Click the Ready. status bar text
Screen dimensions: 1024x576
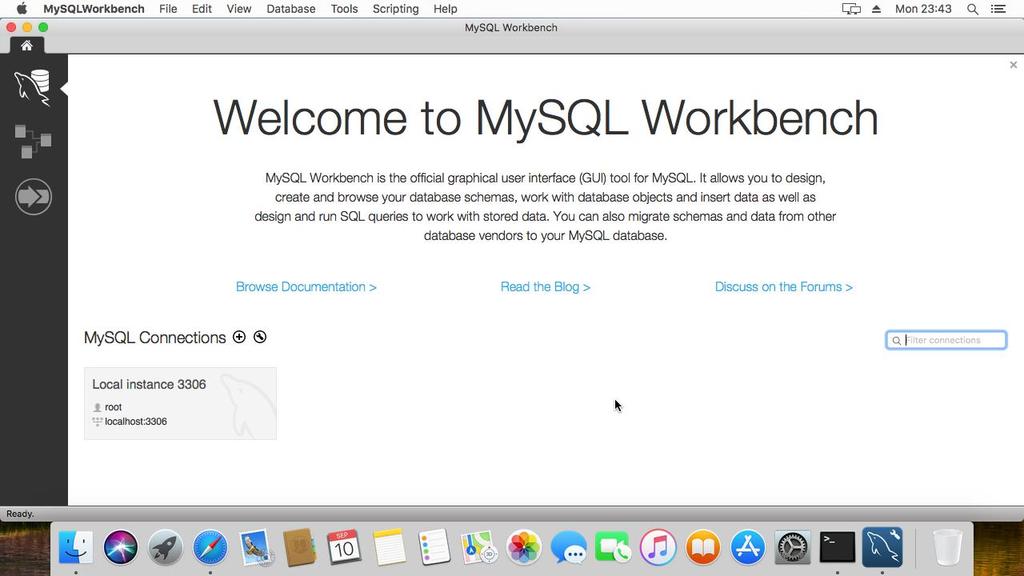pos(20,514)
